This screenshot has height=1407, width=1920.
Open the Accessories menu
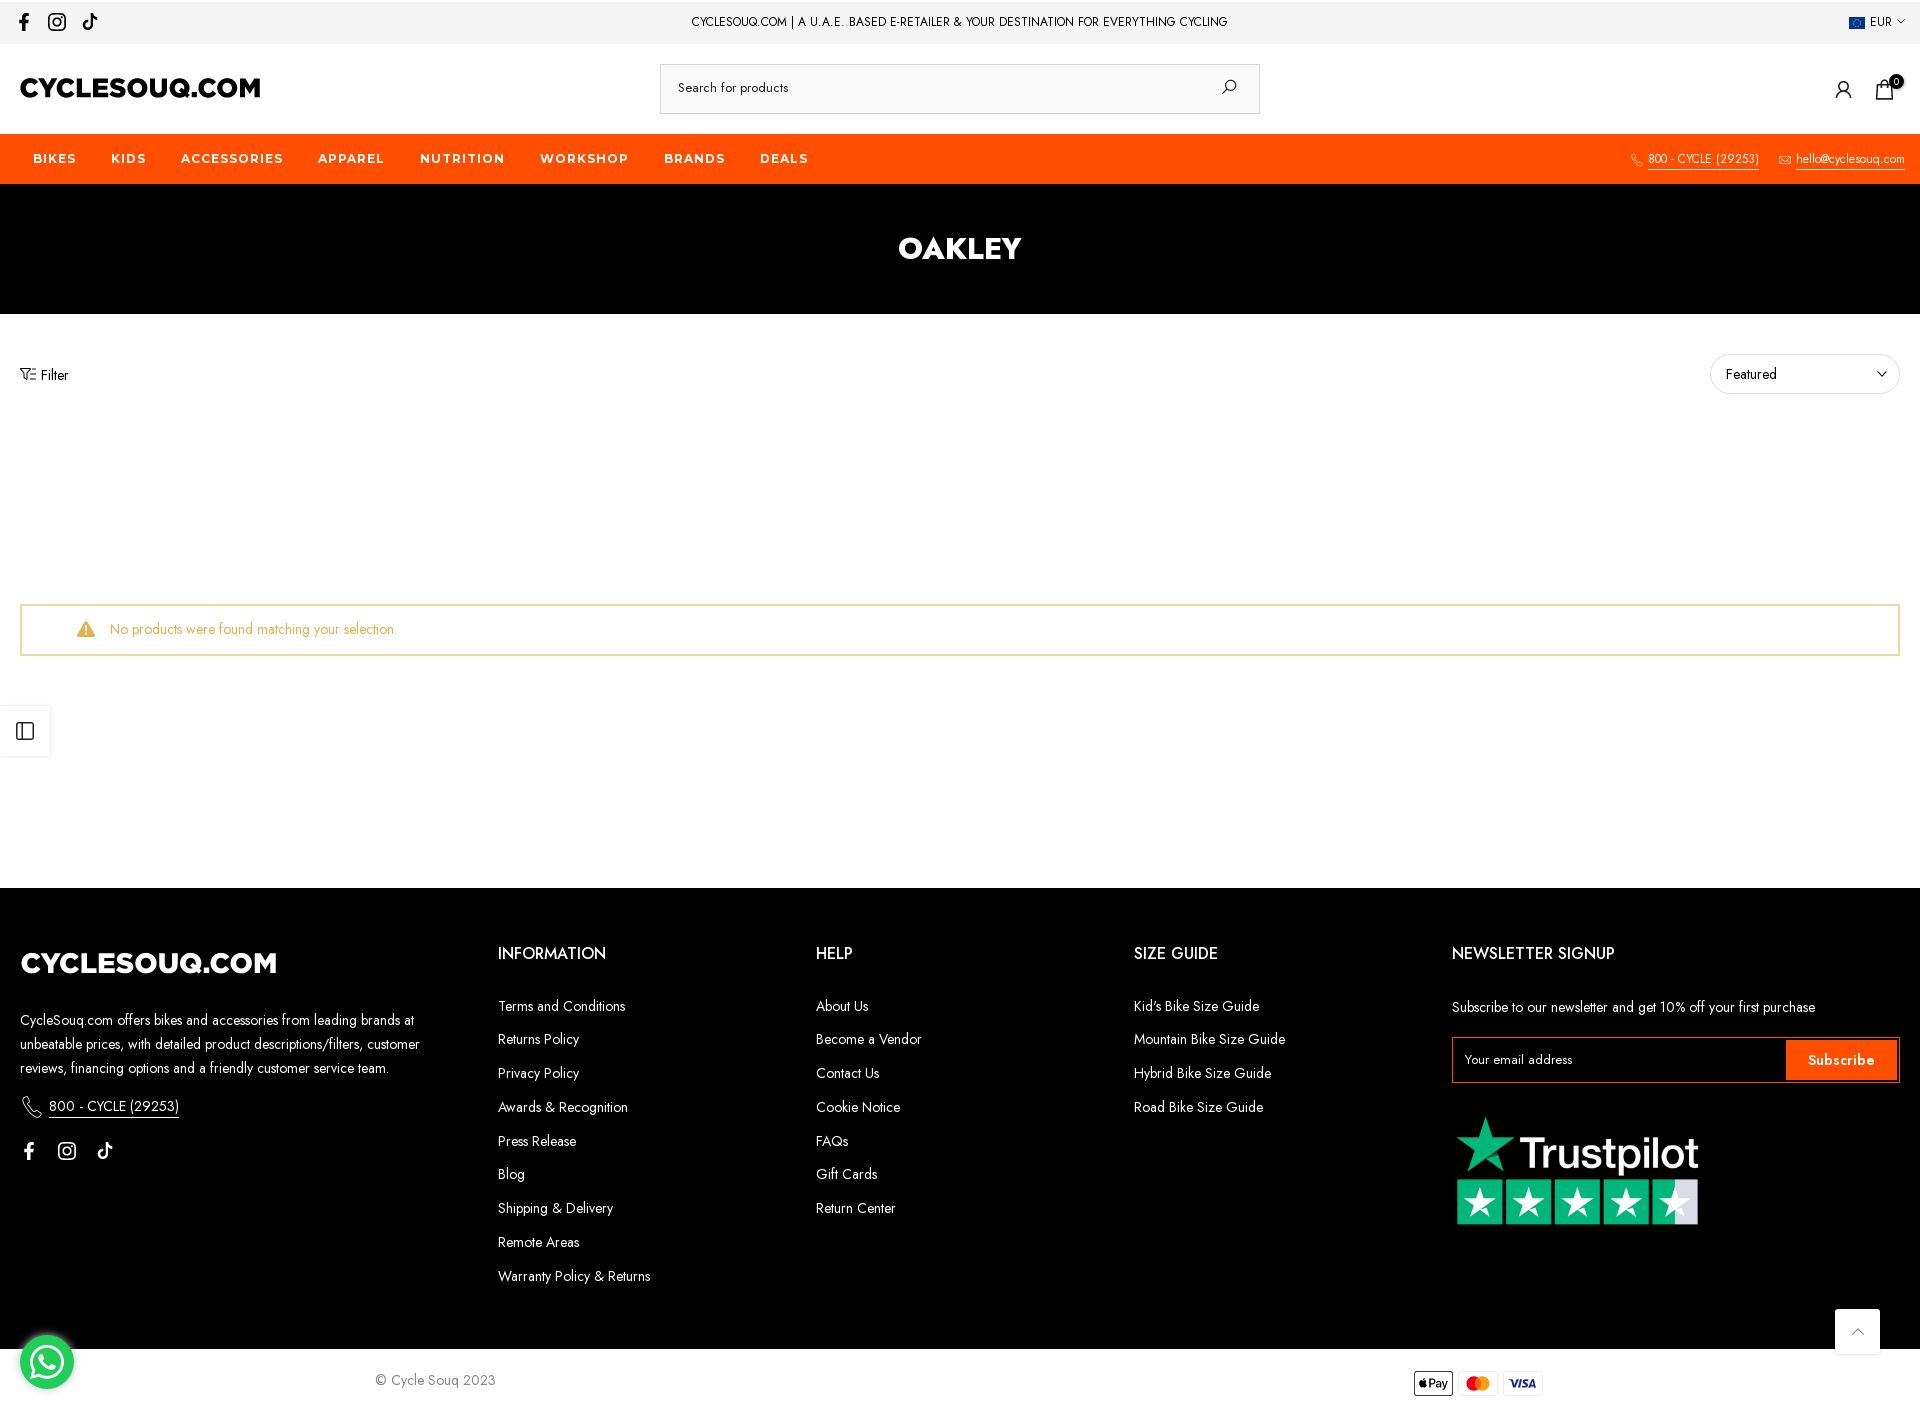pos(232,159)
